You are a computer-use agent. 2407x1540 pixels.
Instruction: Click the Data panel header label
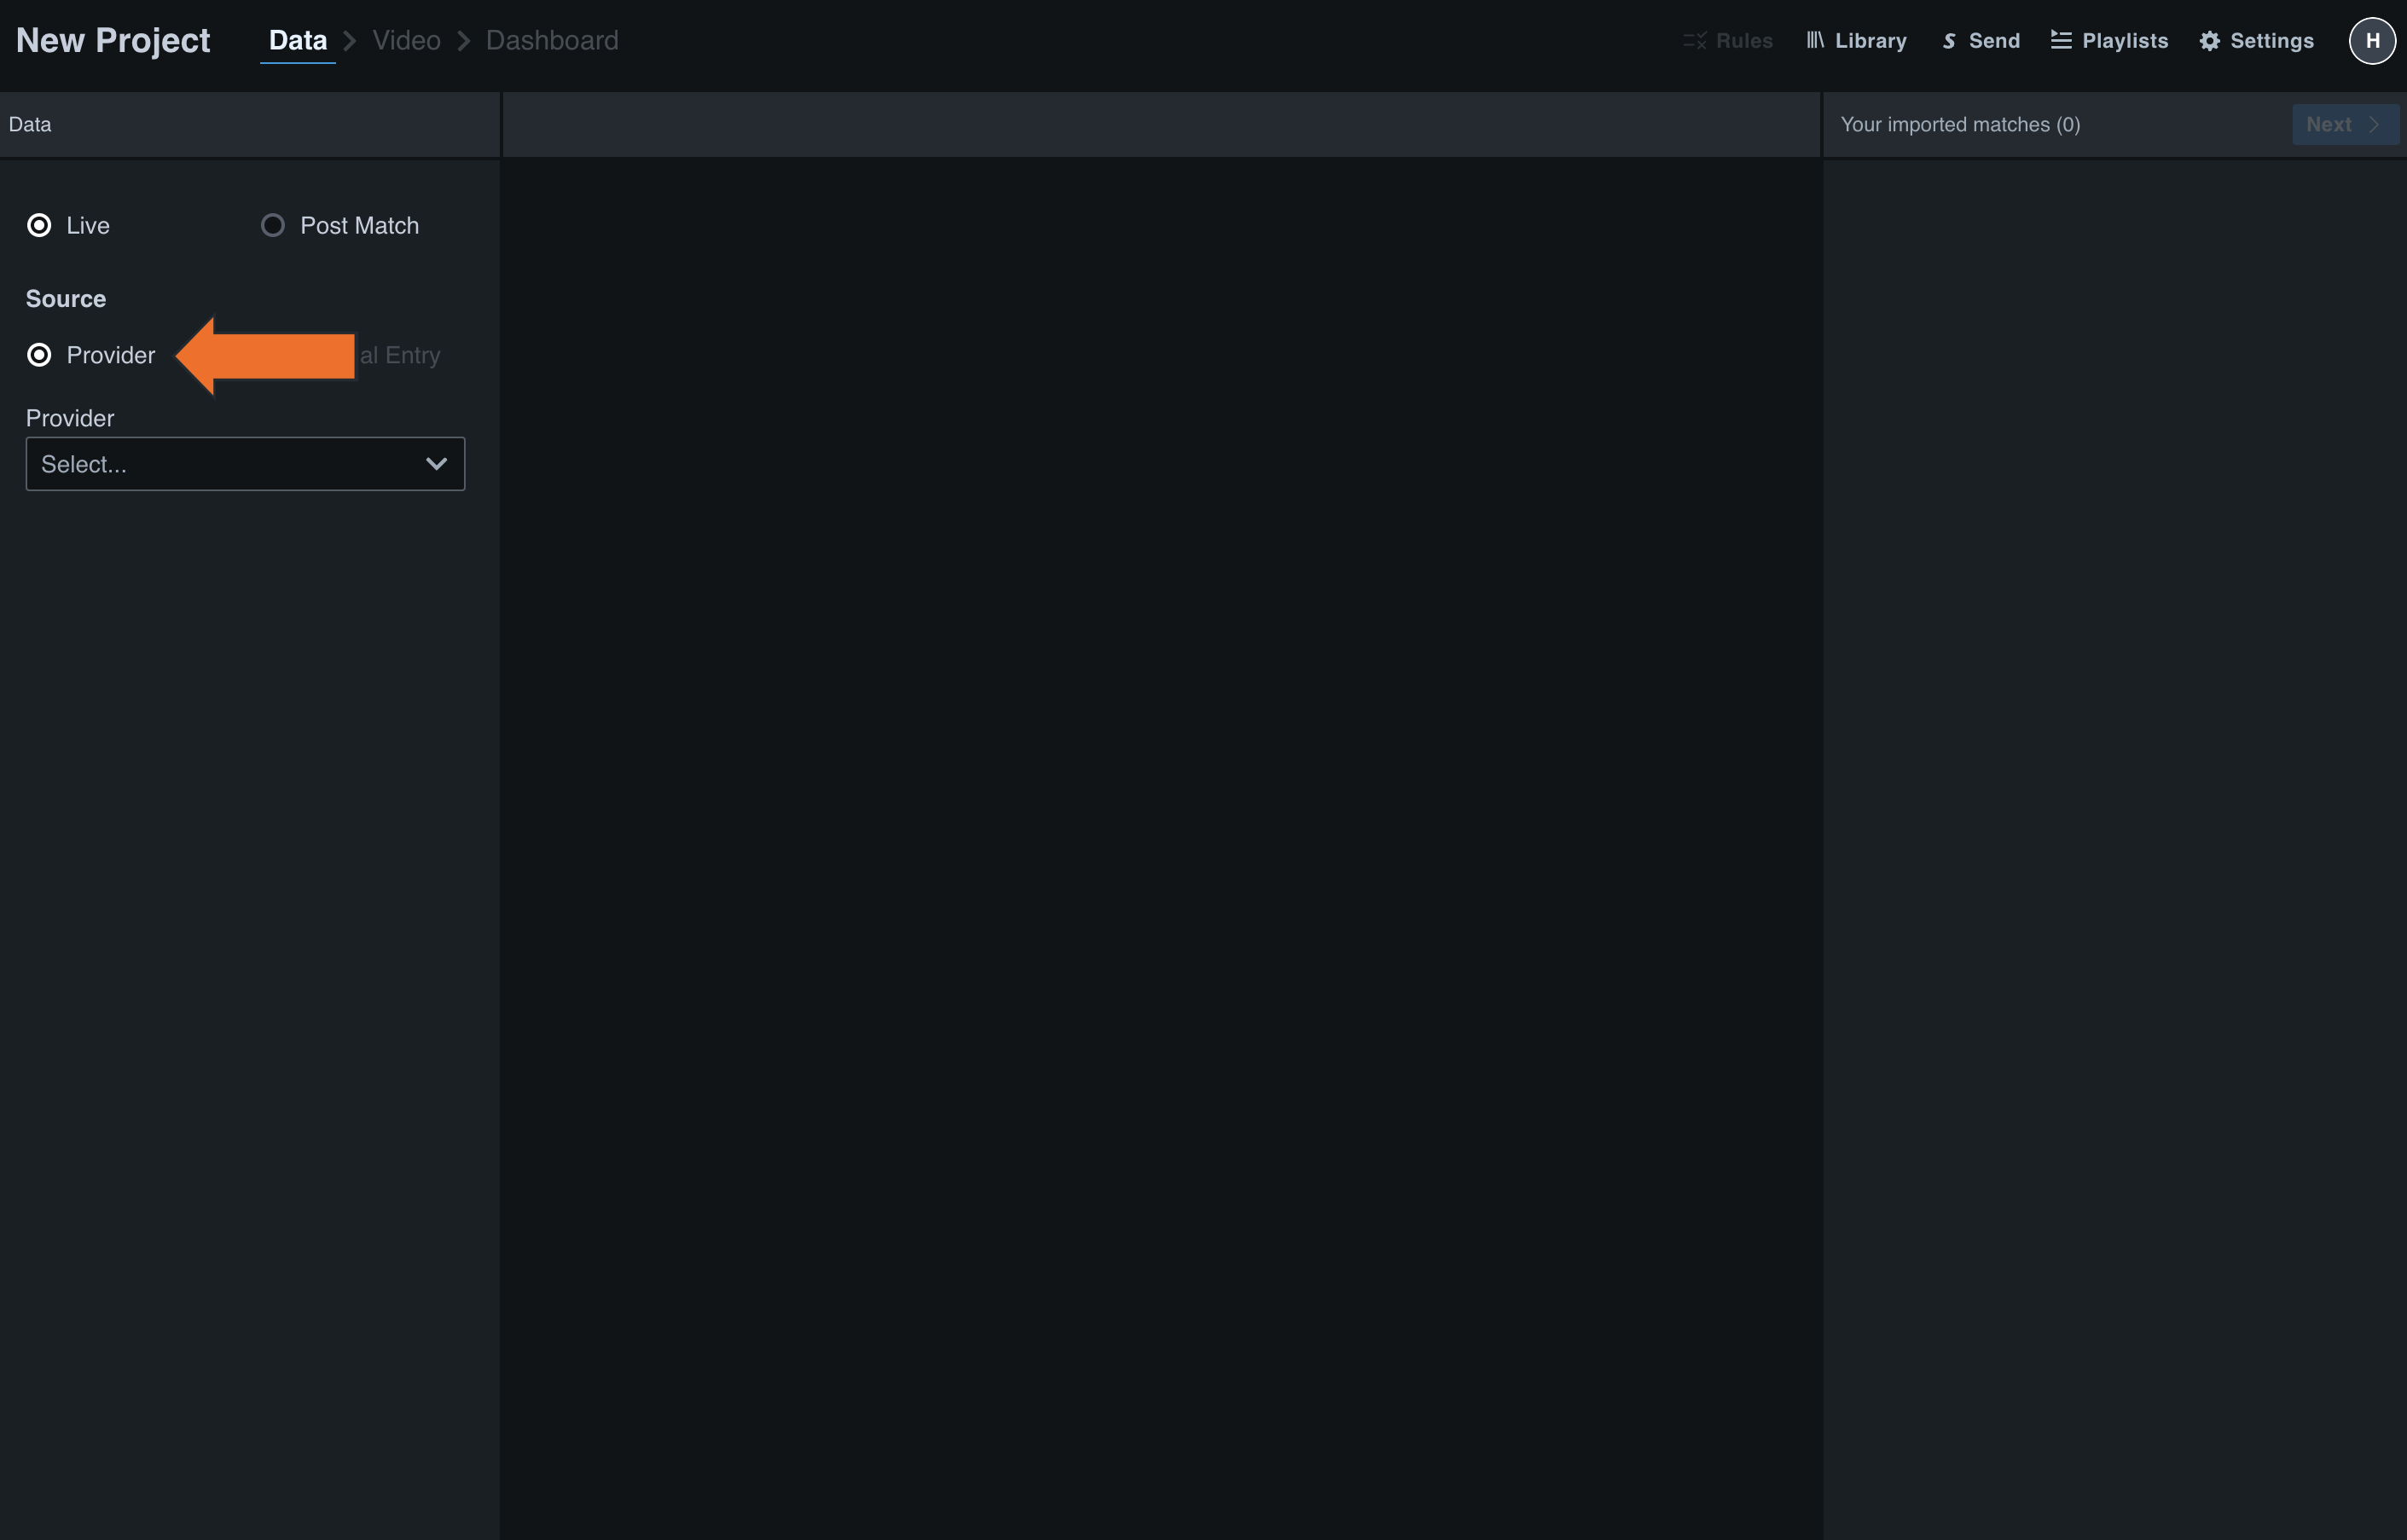pos(30,124)
